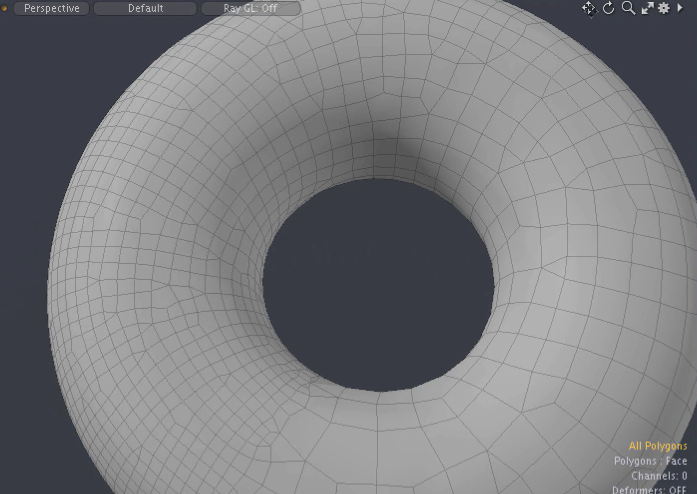Expand the right-pointing arrow in viewport controls
This screenshot has height=494, width=697.
click(x=681, y=8)
